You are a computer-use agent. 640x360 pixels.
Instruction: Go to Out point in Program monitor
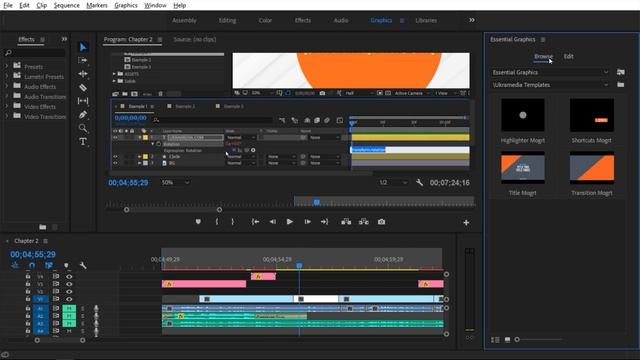click(324, 222)
